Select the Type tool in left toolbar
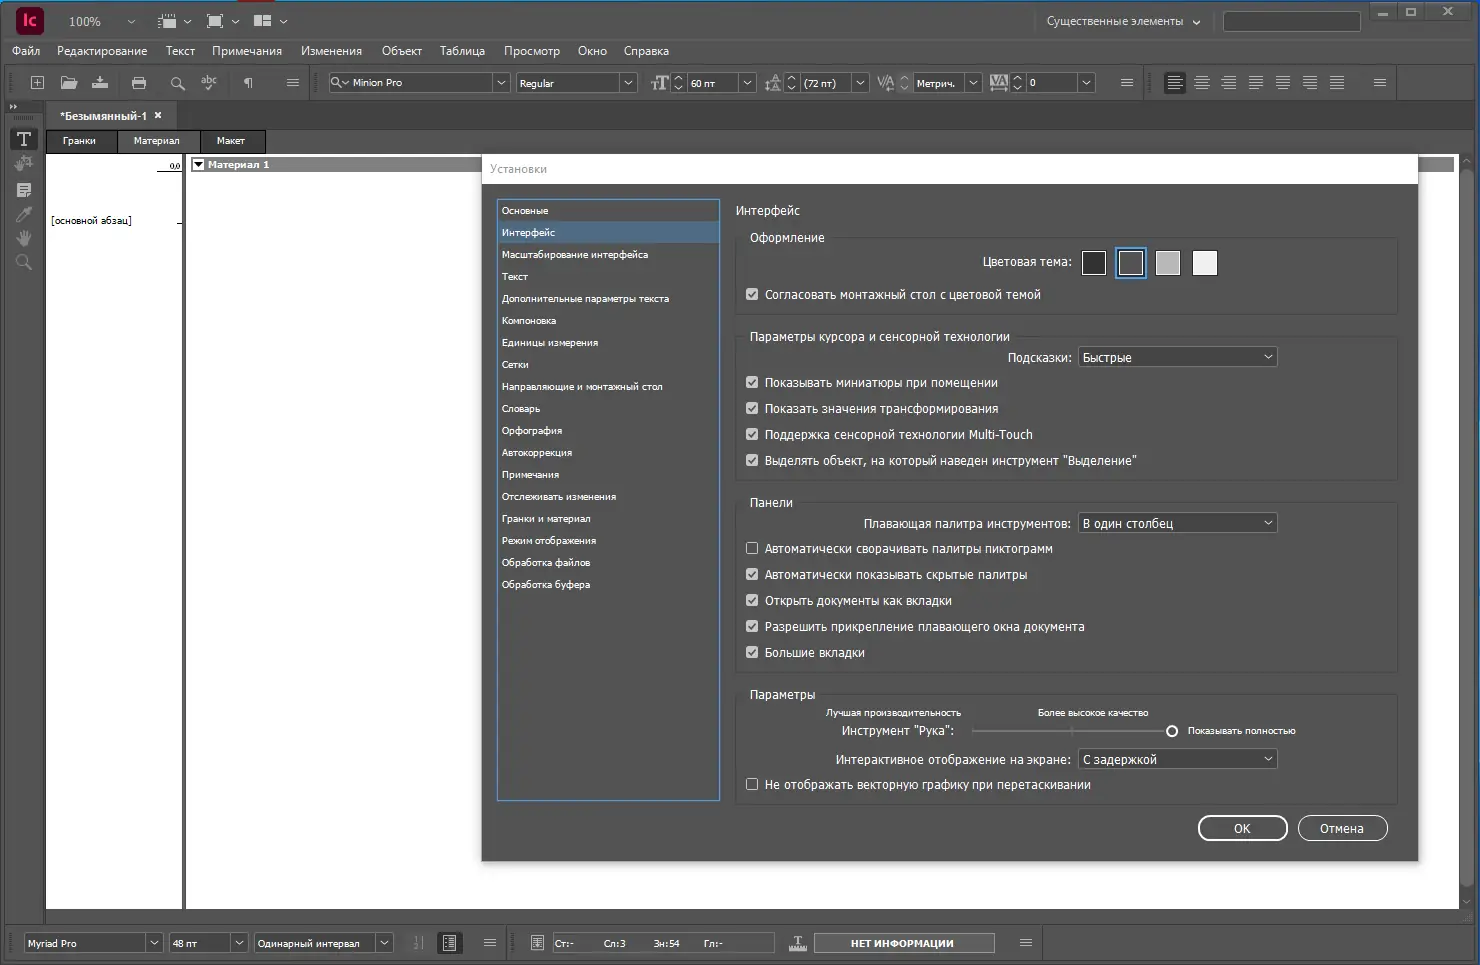1480x965 pixels. 24,139
